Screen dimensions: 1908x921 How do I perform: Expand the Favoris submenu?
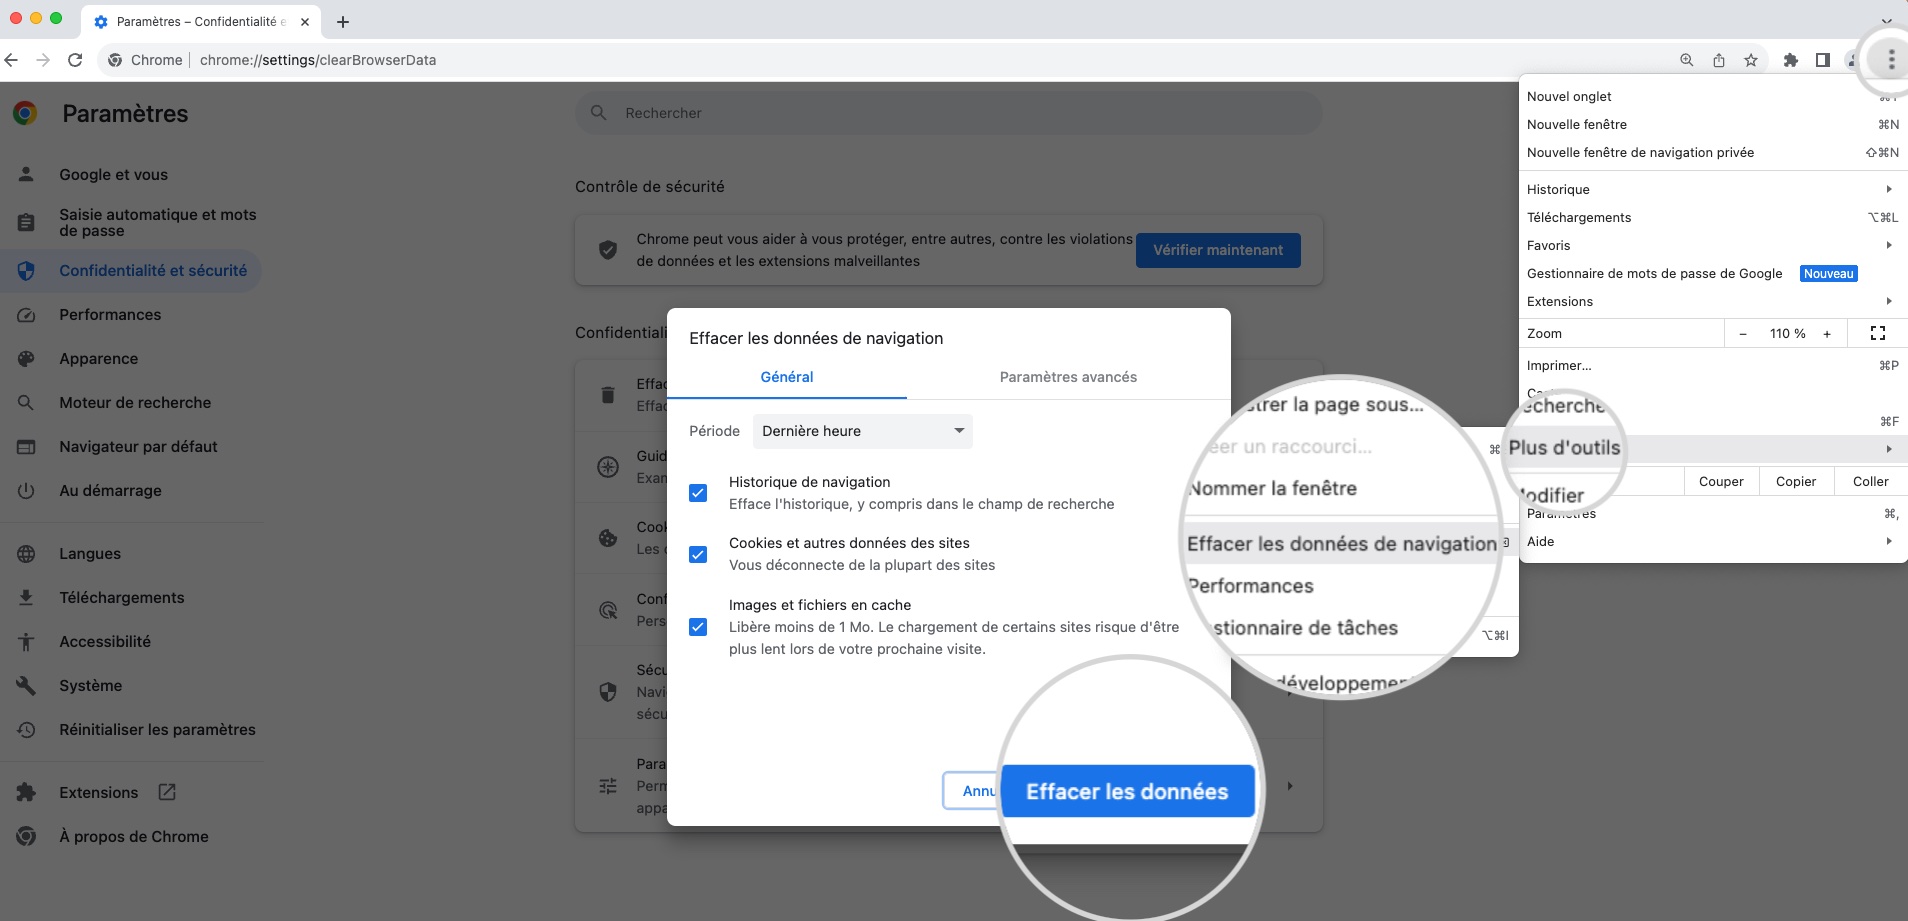(1713, 245)
